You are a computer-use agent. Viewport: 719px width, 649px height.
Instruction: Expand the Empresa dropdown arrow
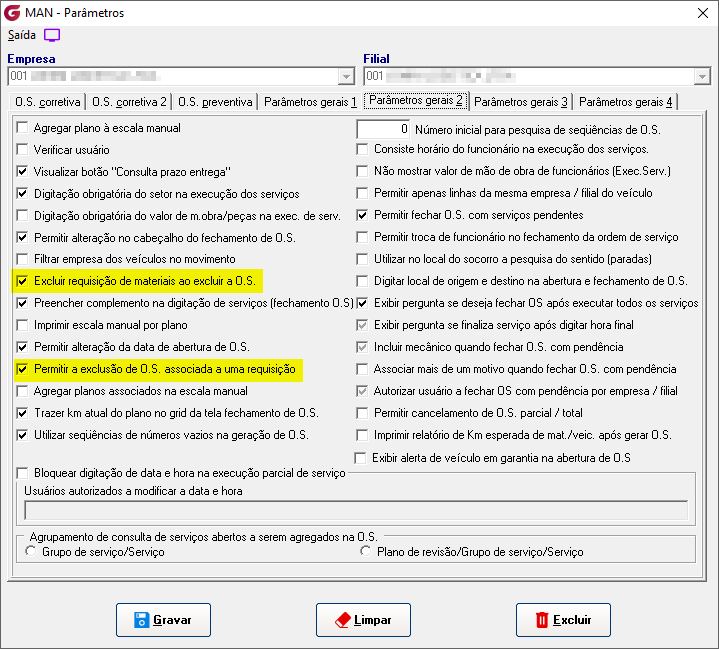346,76
